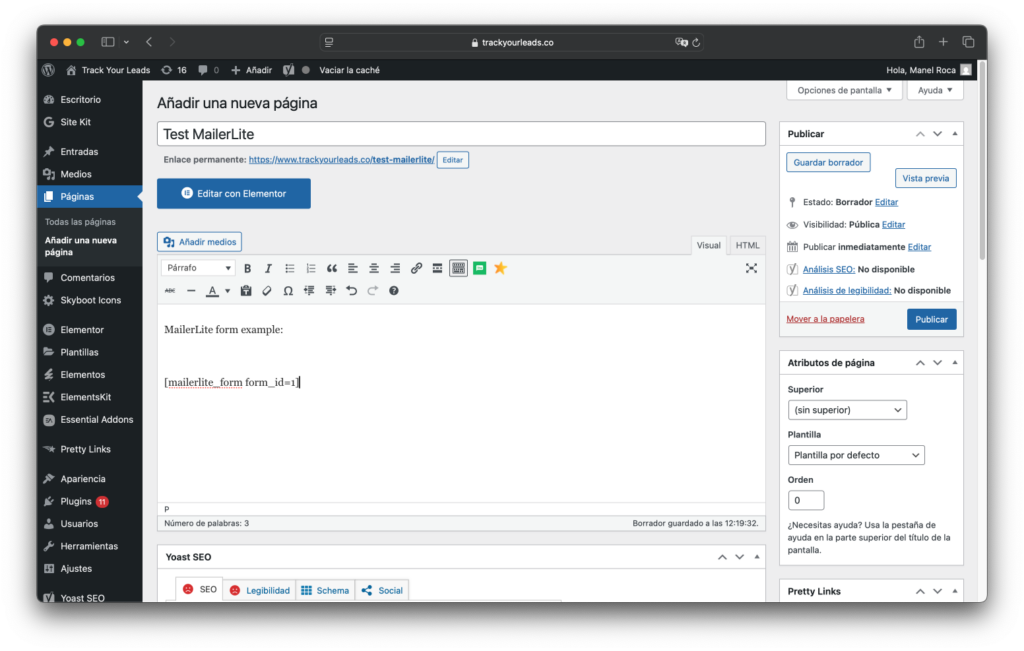Undo last edit
Image resolution: width=1024 pixels, height=651 pixels.
pos(351,291)
